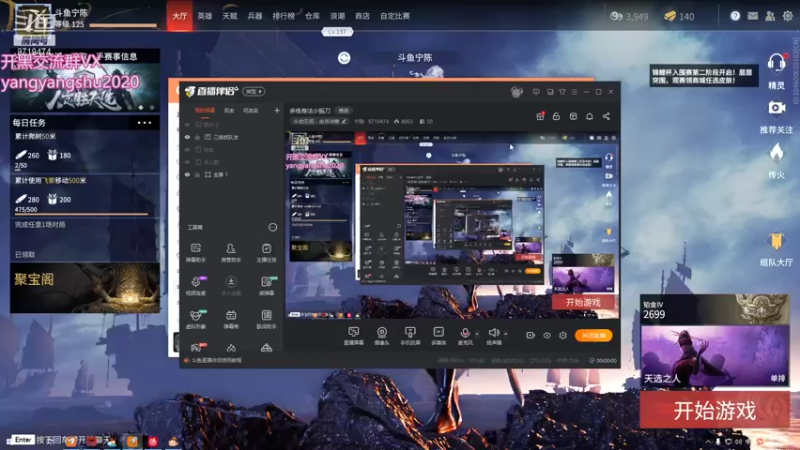The image size is (800, 450).
Task: Toggle the lock on the 三排找队友 source
Action: (197, 137)
